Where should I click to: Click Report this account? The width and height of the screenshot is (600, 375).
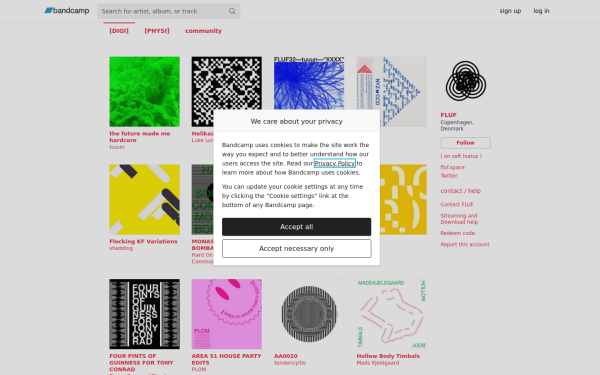465,245
